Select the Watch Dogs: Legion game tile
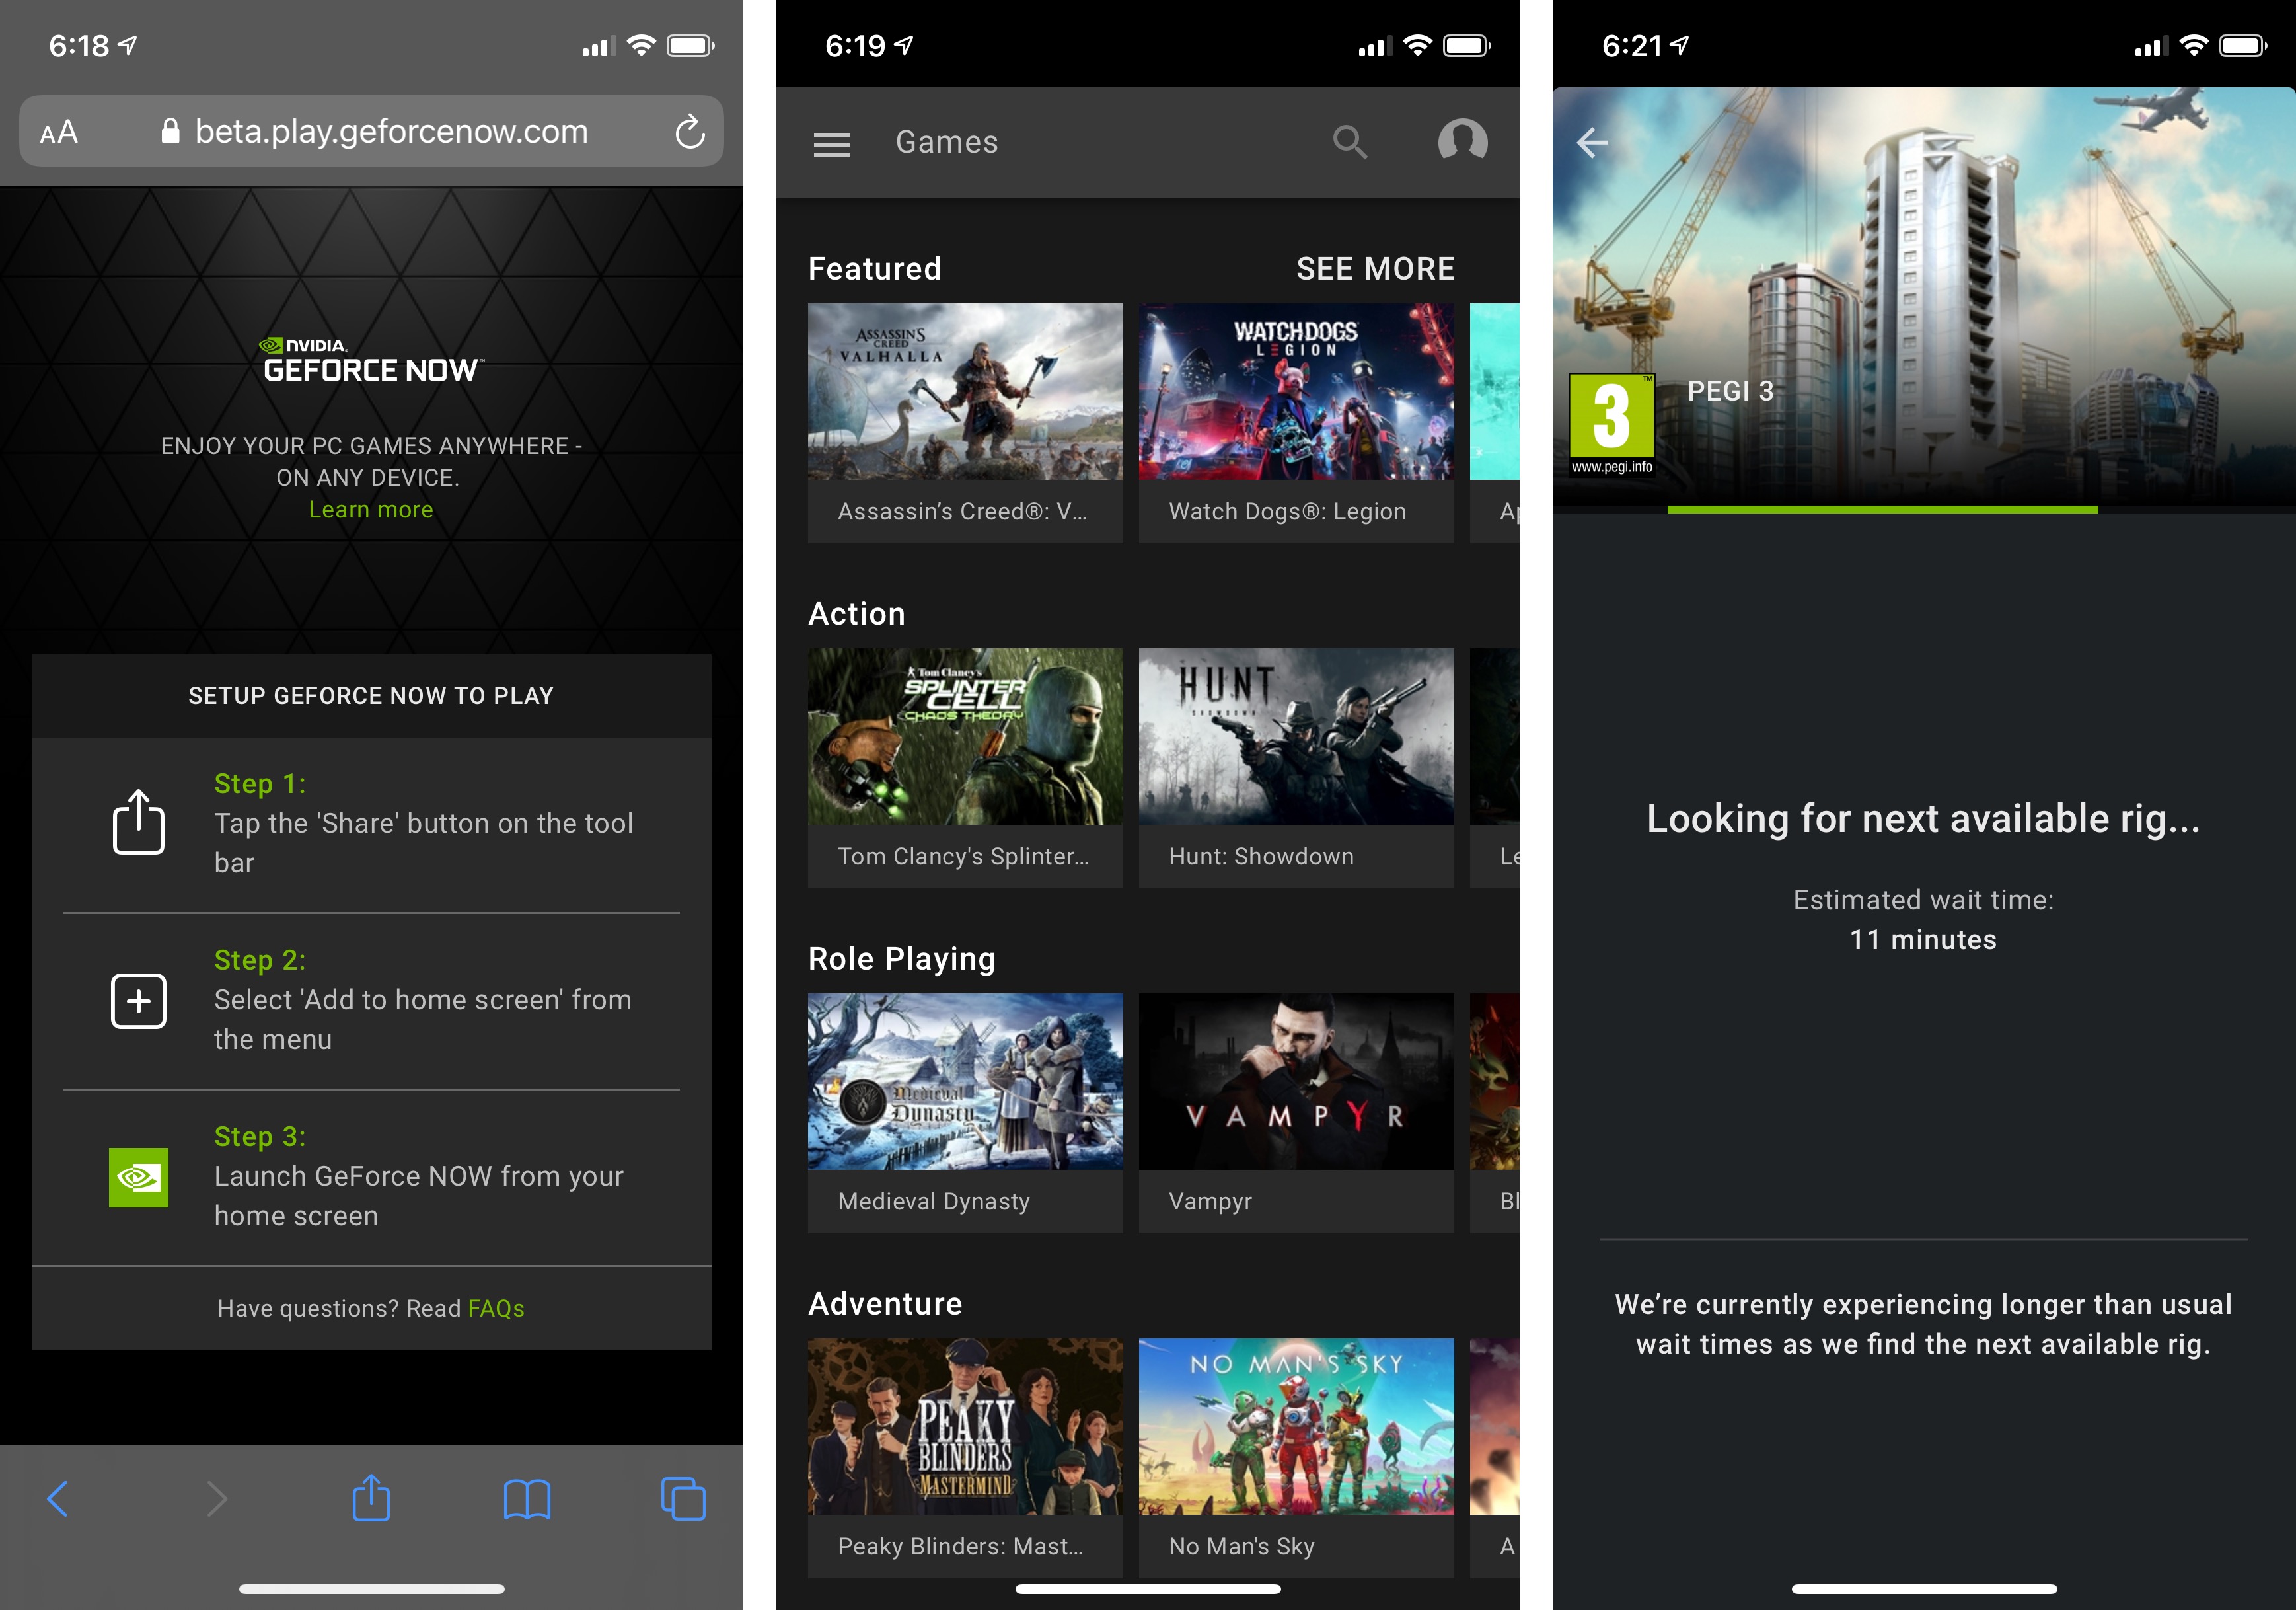This screenshot has height=1610, width=2296. 1296,422
